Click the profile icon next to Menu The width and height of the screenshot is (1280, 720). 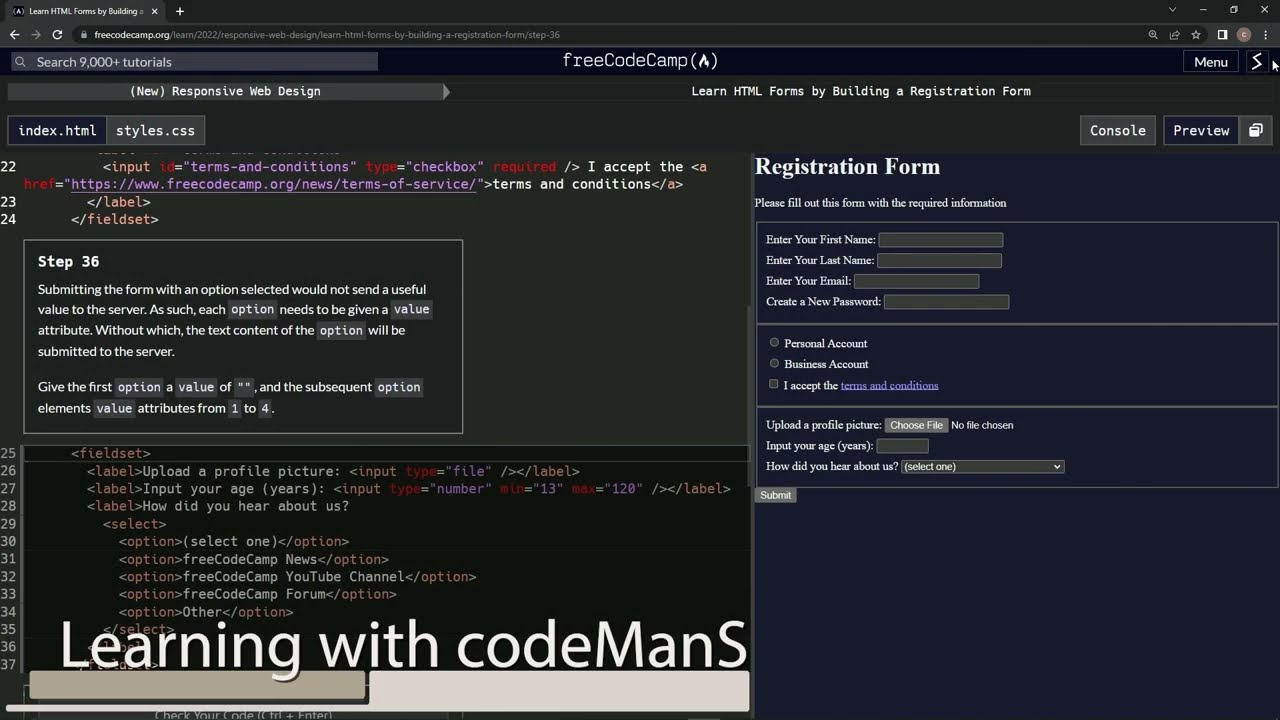point(1257,62)
